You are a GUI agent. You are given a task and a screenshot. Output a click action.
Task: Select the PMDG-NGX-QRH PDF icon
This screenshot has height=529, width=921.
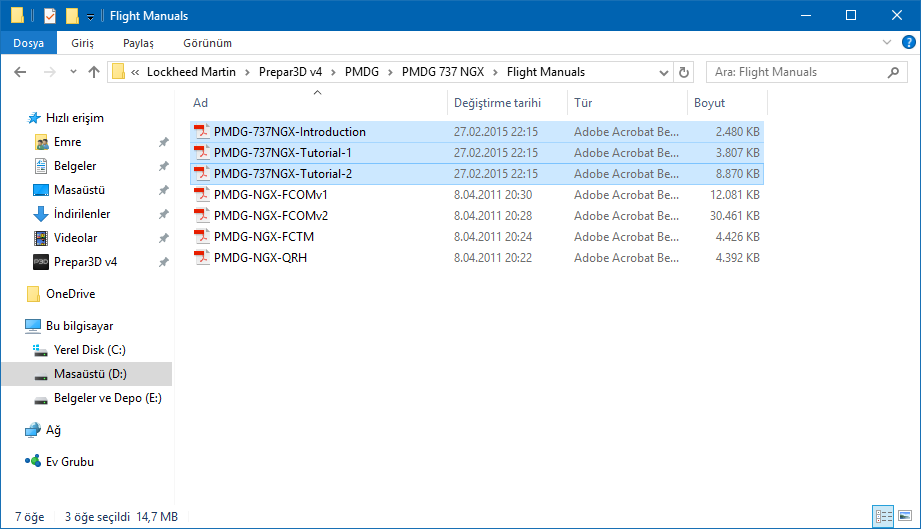point(201,258)
